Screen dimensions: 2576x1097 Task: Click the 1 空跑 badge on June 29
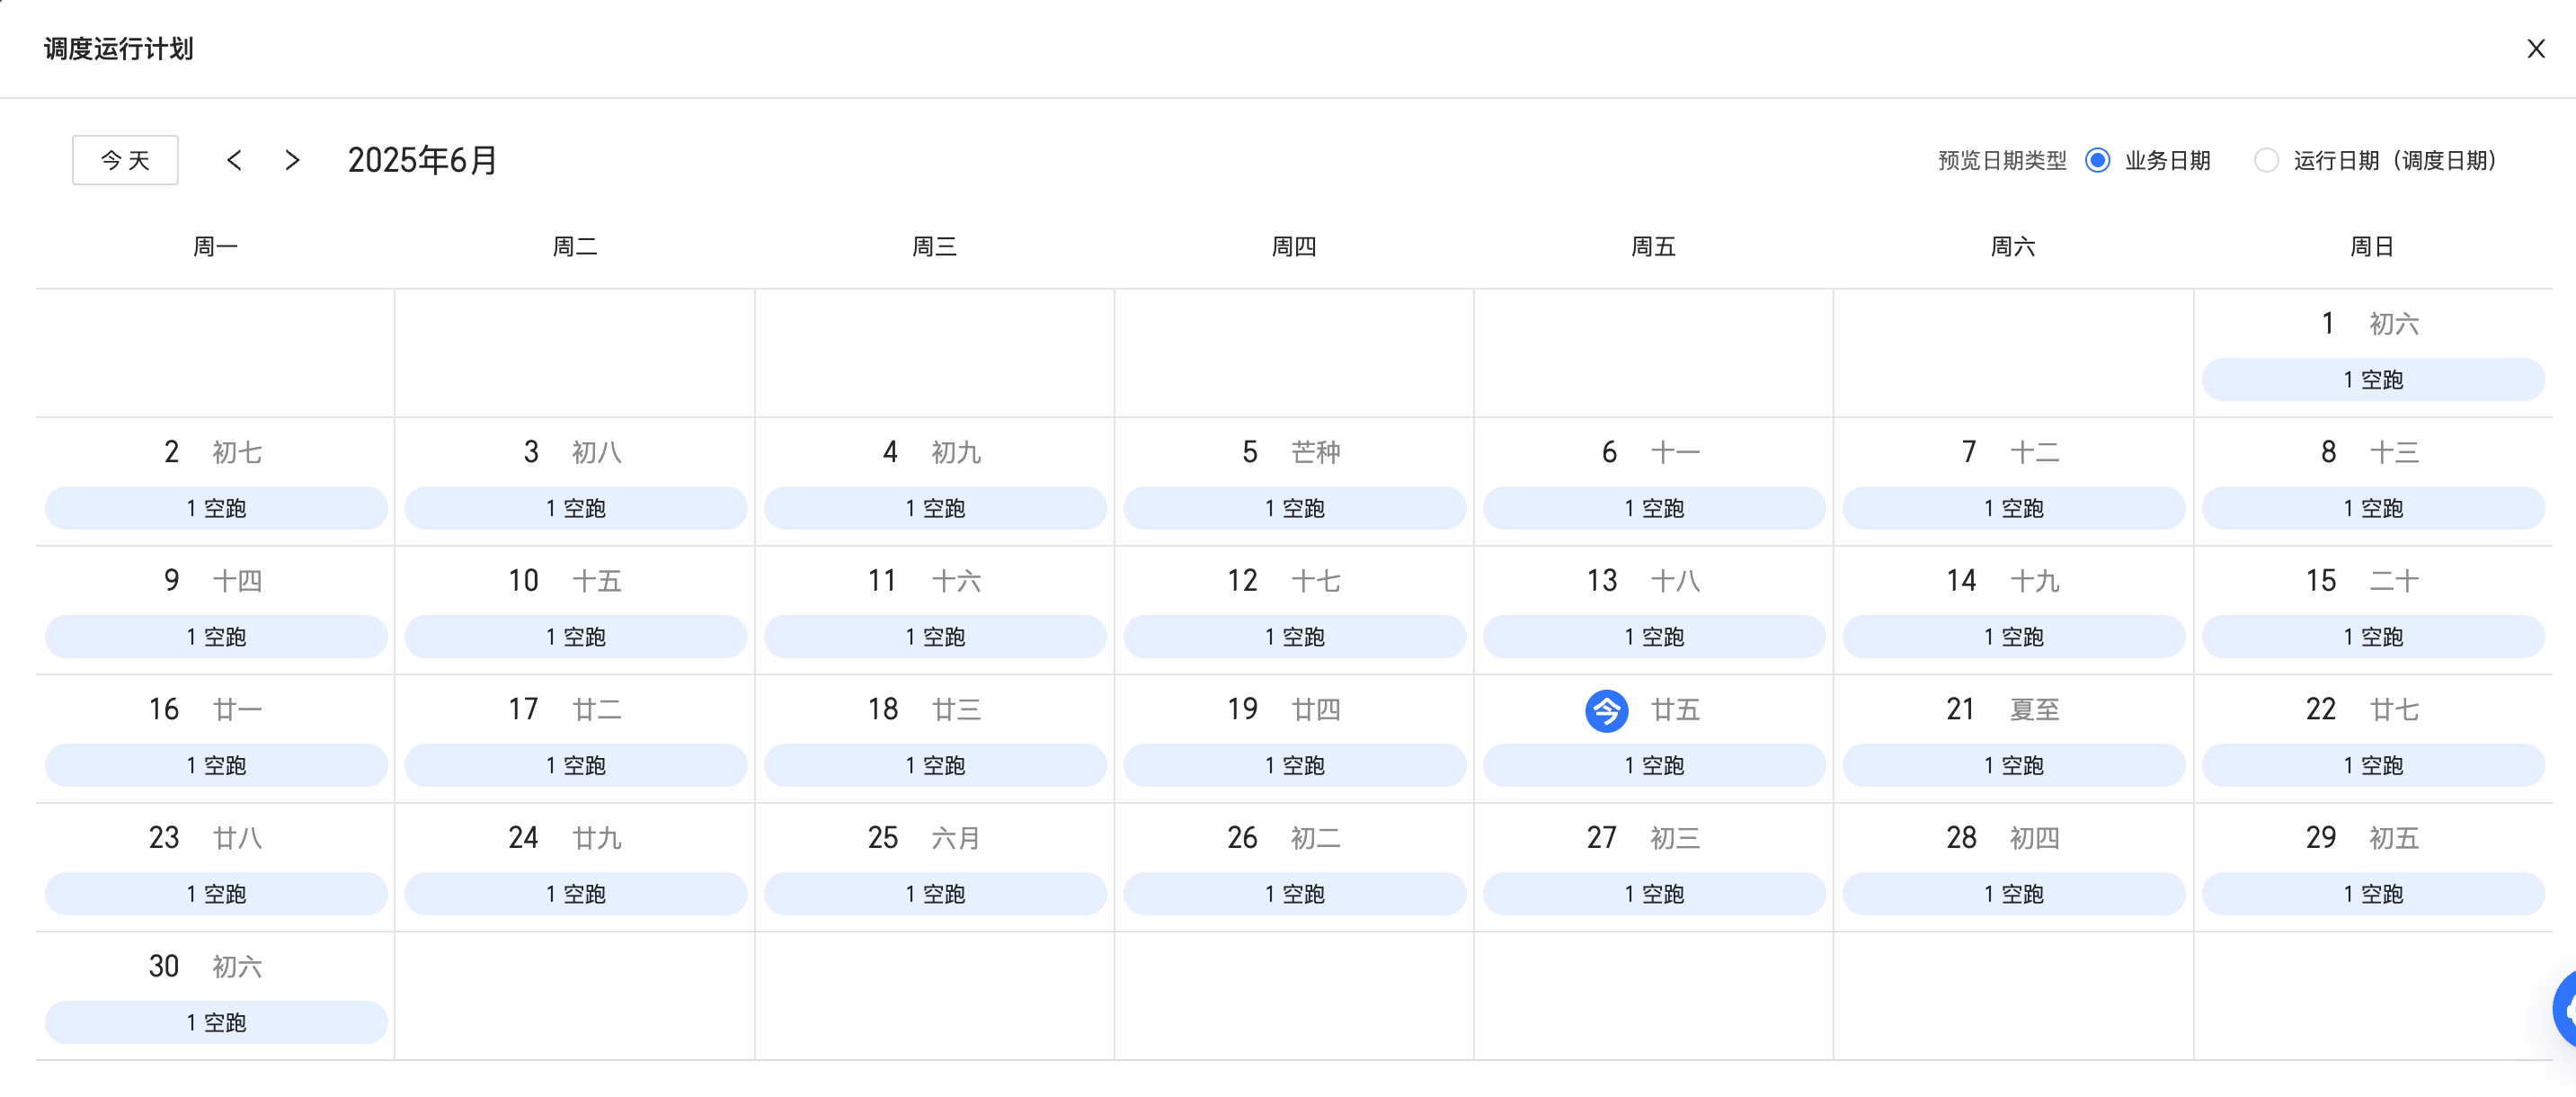[2372, 894]
